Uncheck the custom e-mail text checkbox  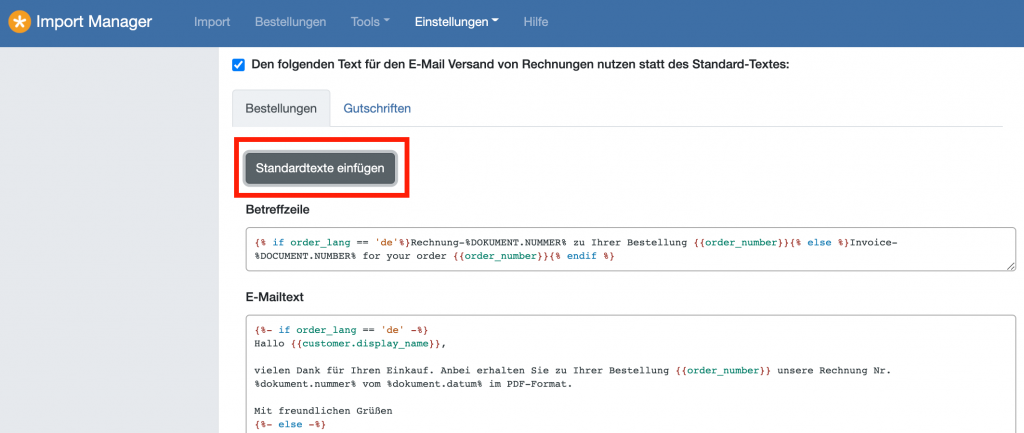point(238,65)
